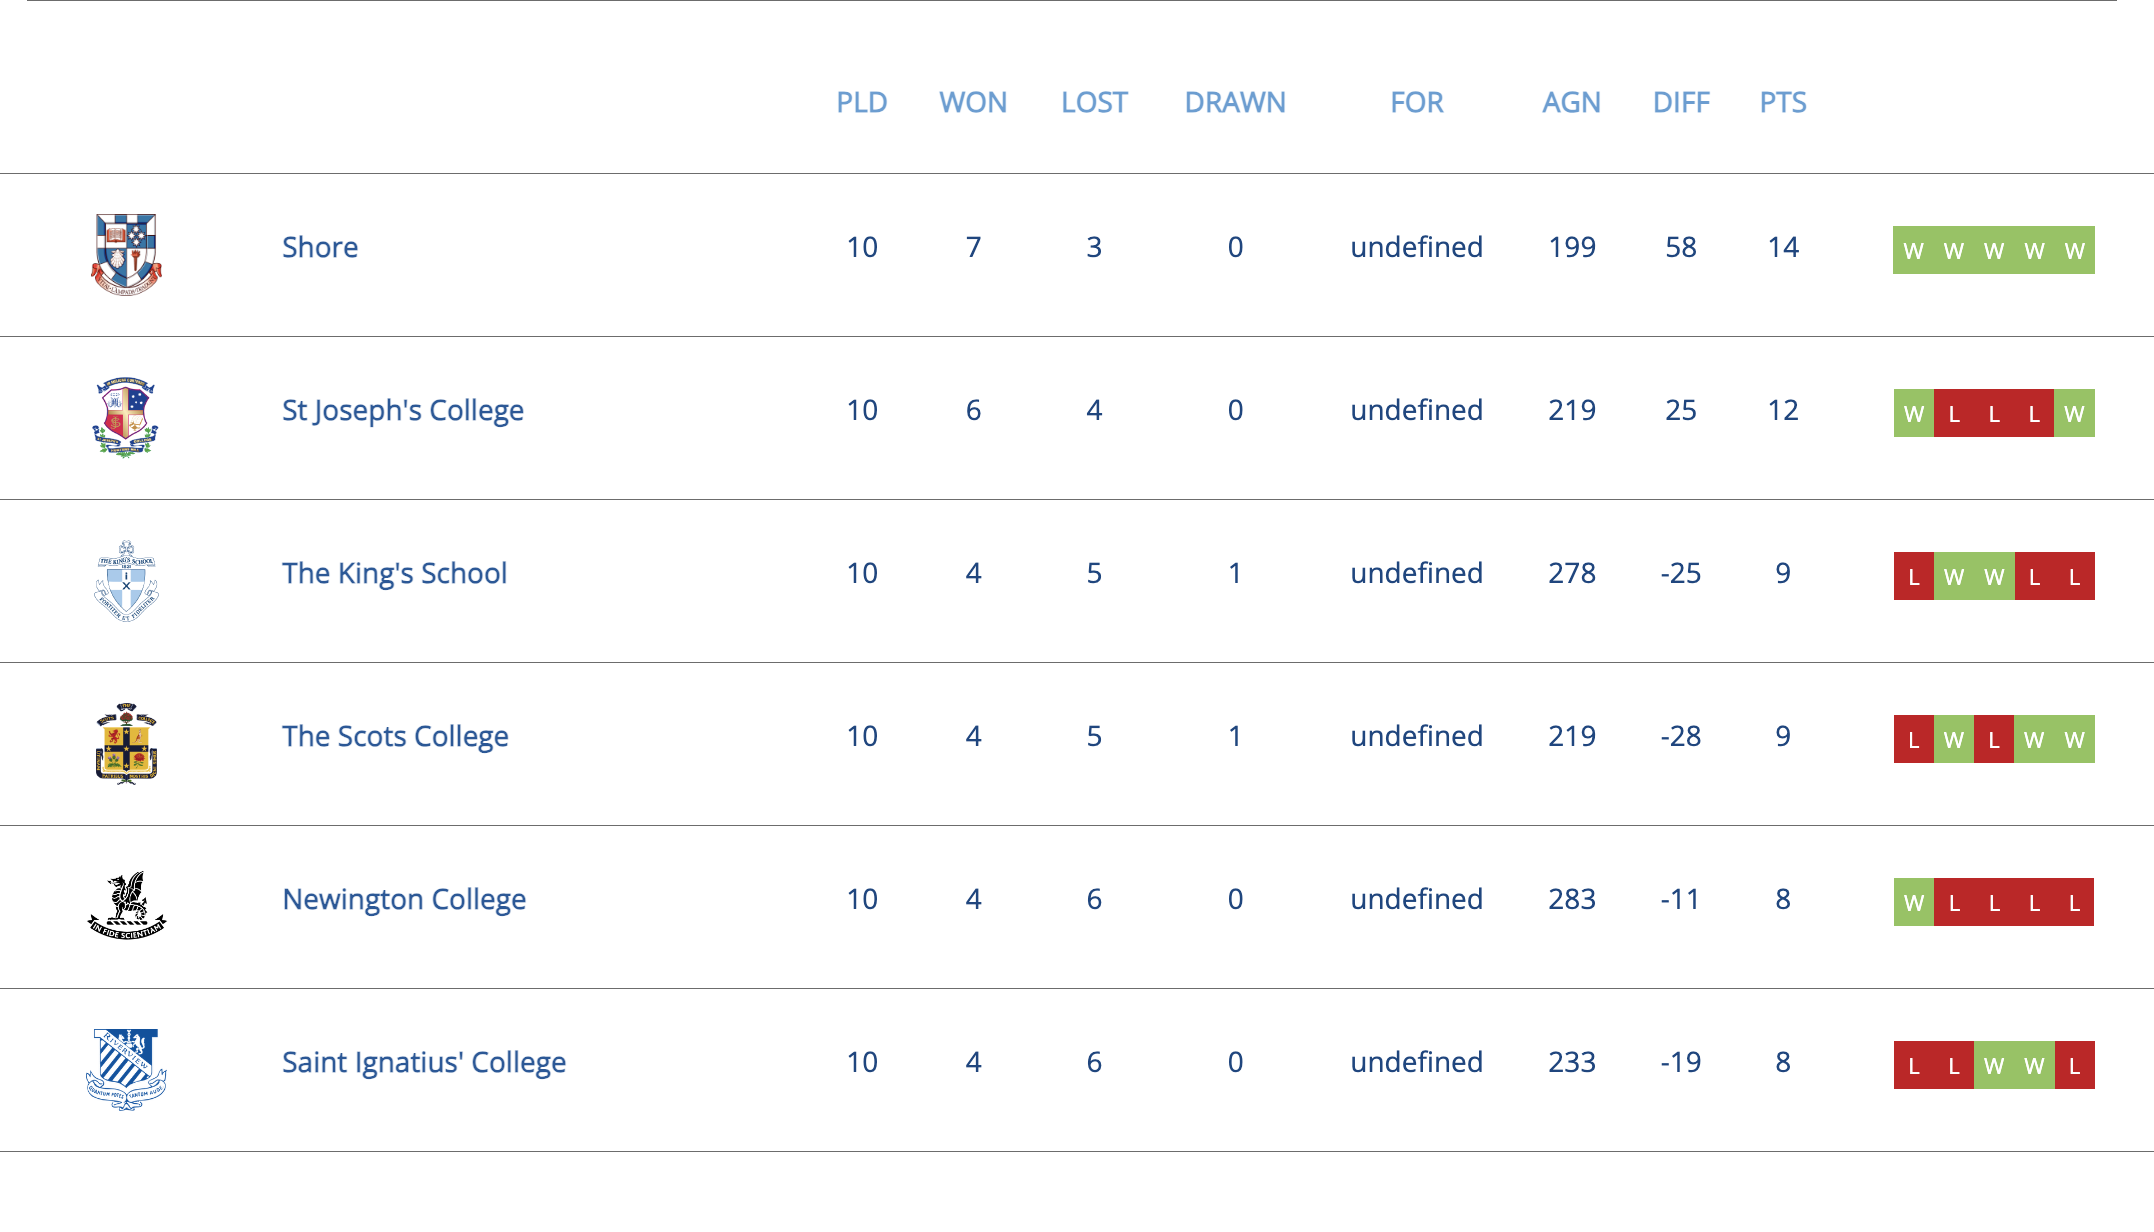This screenshot has width=2154, height=1232.
Task: Click Shore's first green W form box
Action: (x=1914, y=250)
